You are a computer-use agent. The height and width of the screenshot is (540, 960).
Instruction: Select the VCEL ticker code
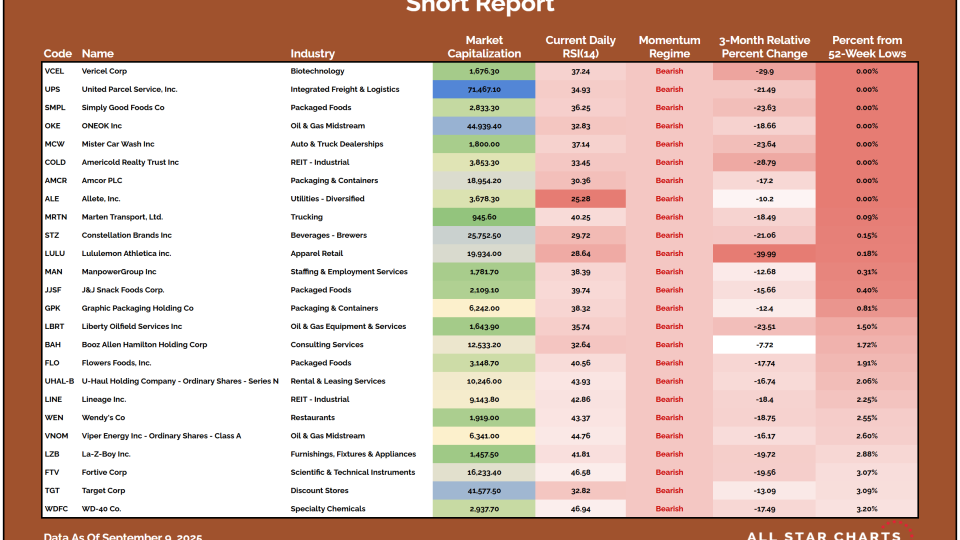[x=56, y=72]
